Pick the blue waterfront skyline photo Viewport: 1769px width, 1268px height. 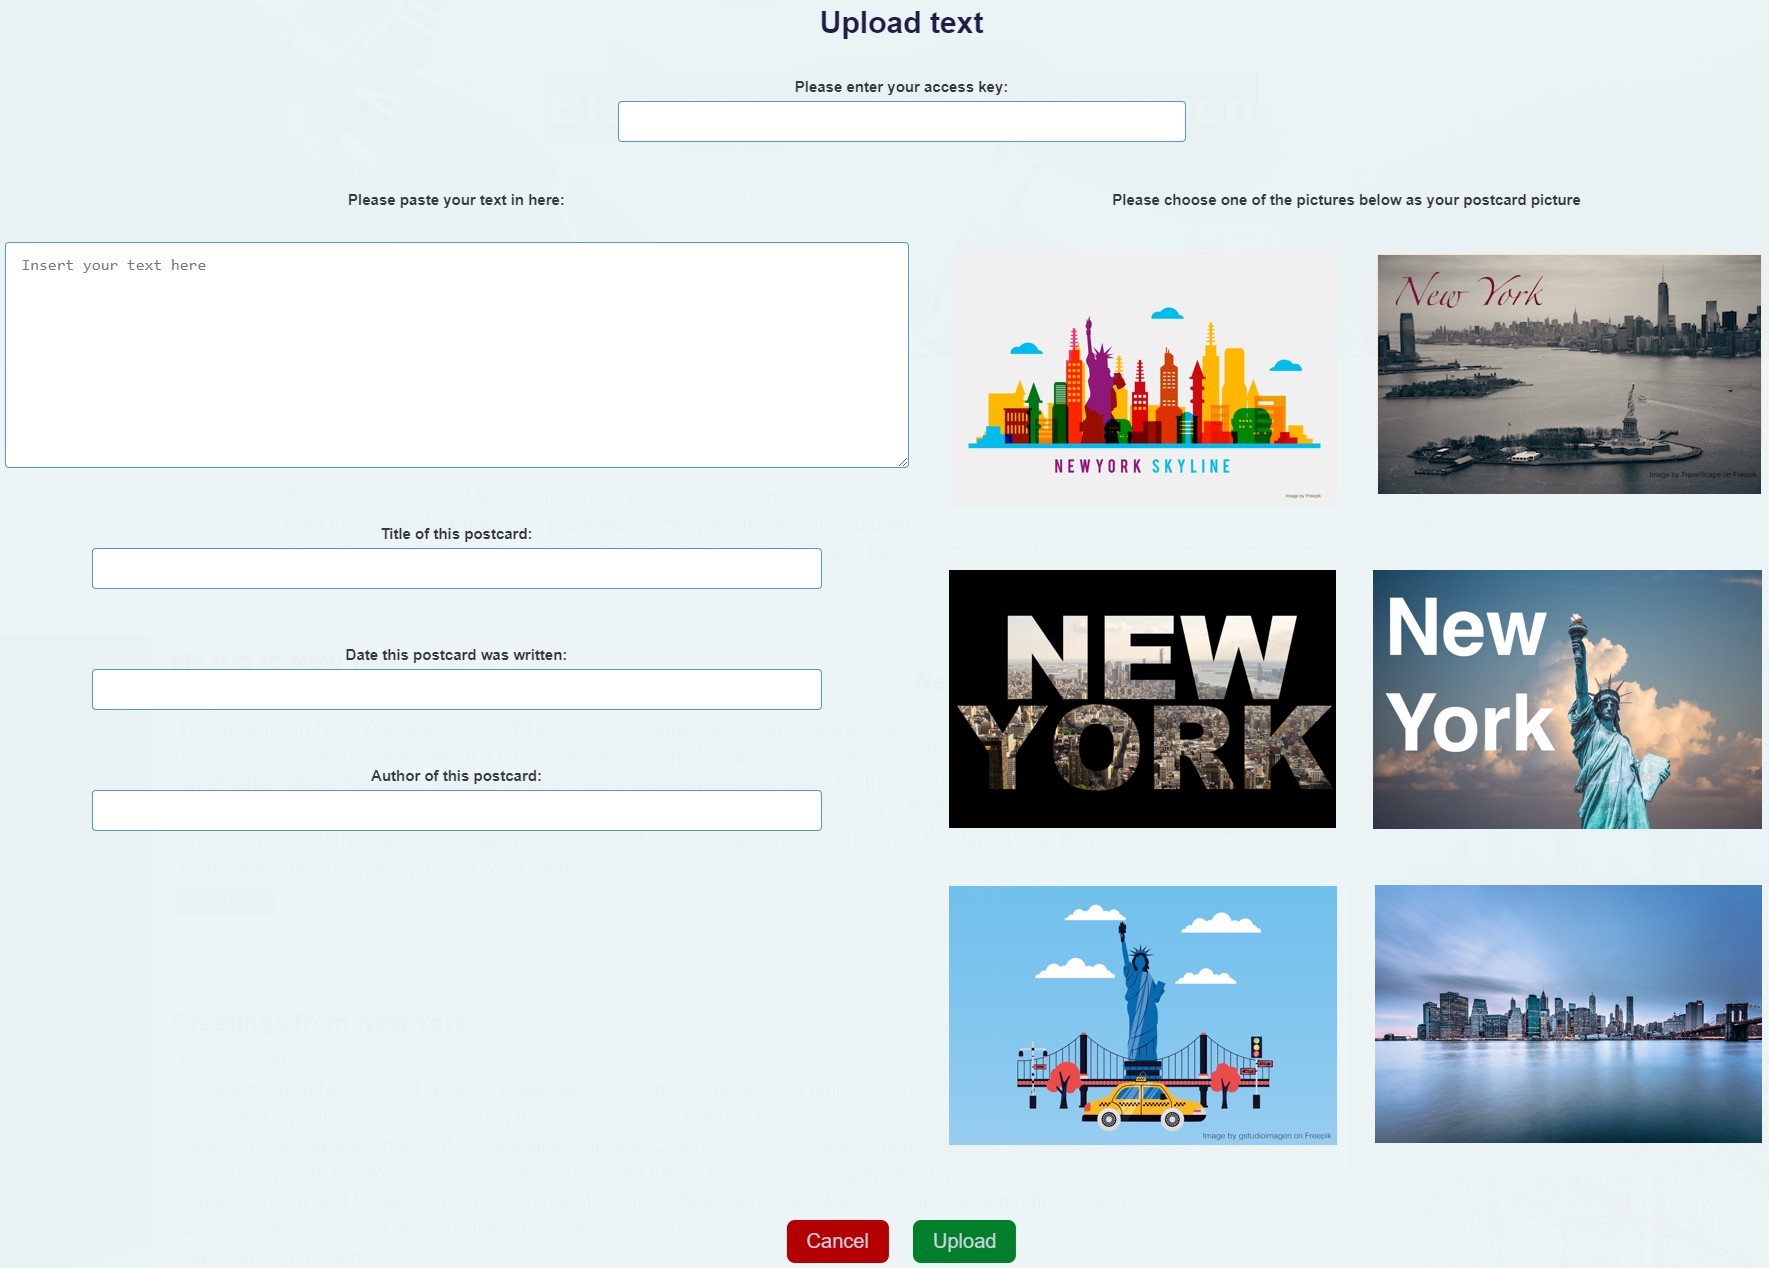click(1567, 1013)
